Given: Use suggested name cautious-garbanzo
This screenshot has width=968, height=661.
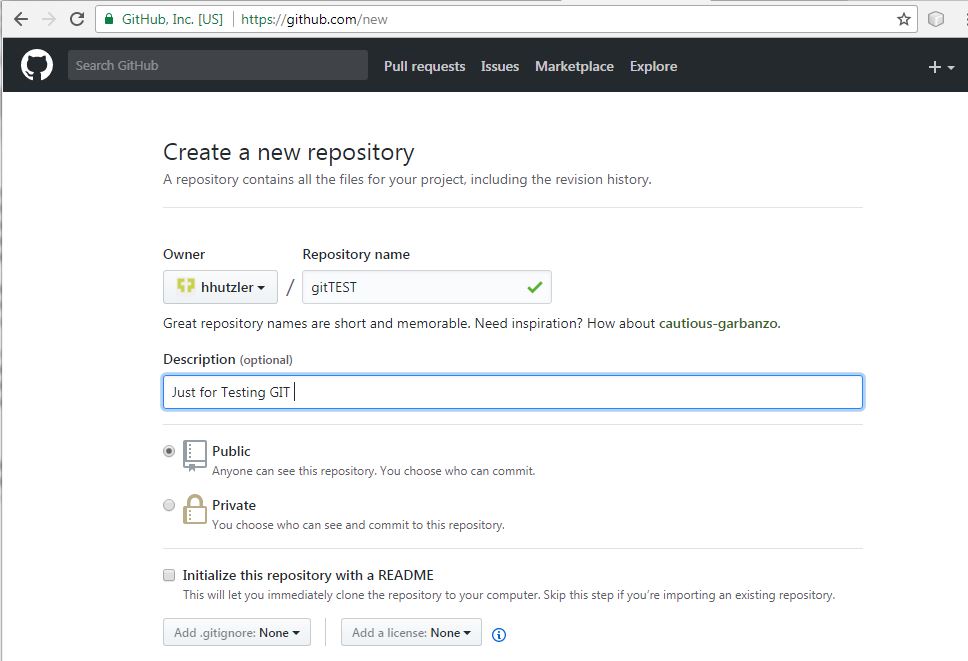Looking at the screenshot, I should [x=719, y=323].
